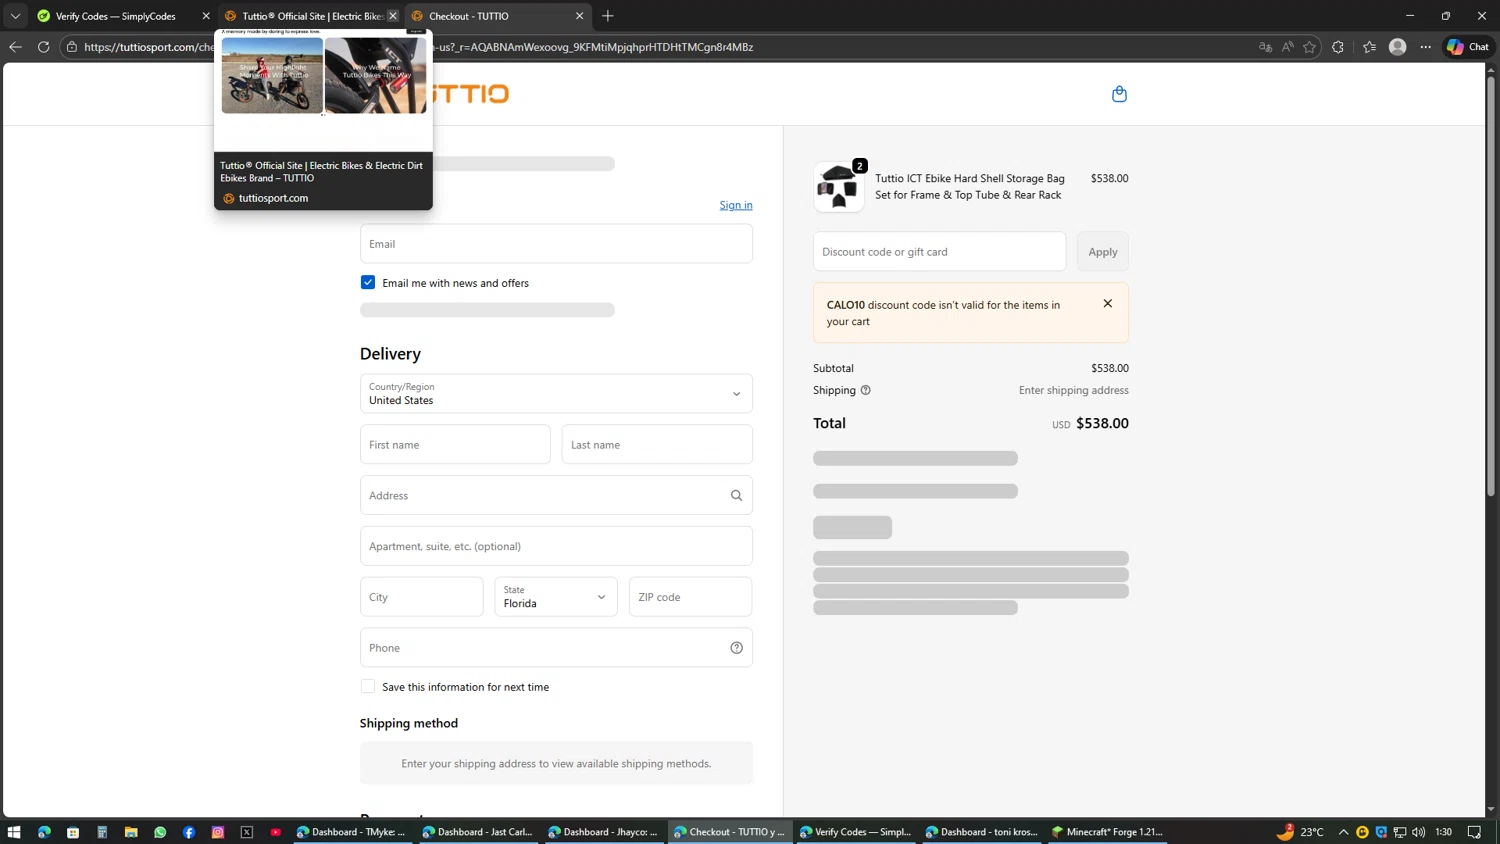Click the phone field help icon
The height and width of the screenshot is (844, 1500).
pos(736,648)
